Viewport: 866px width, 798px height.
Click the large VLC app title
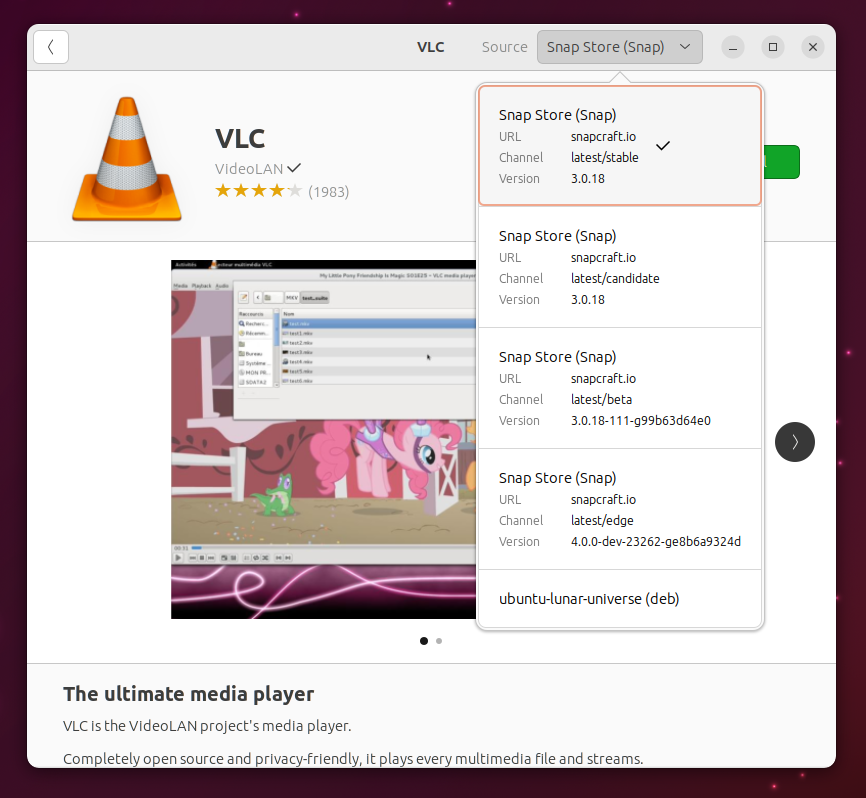click(x=240, y=139)
